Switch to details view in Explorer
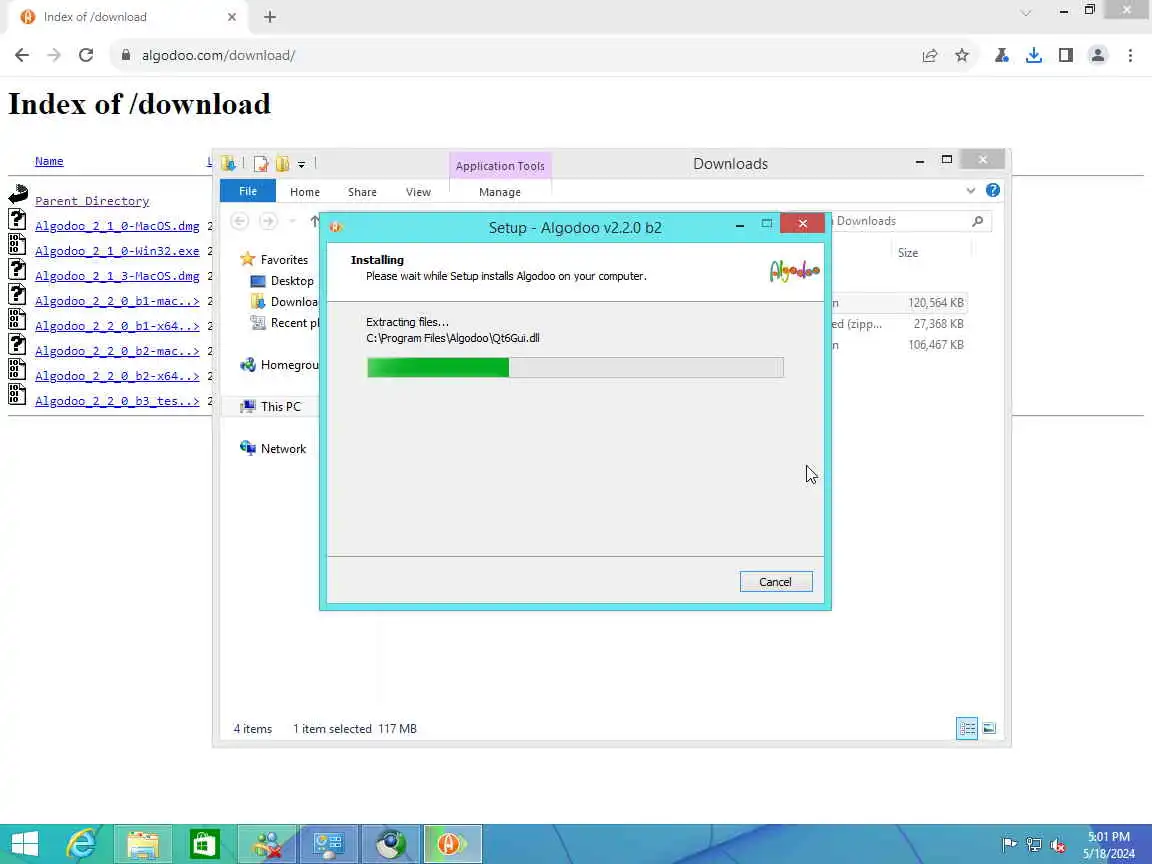 [x=967, y=728]
